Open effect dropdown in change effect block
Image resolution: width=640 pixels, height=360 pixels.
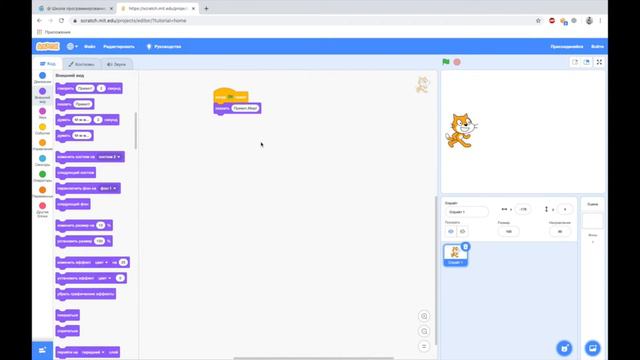[102, 262]
